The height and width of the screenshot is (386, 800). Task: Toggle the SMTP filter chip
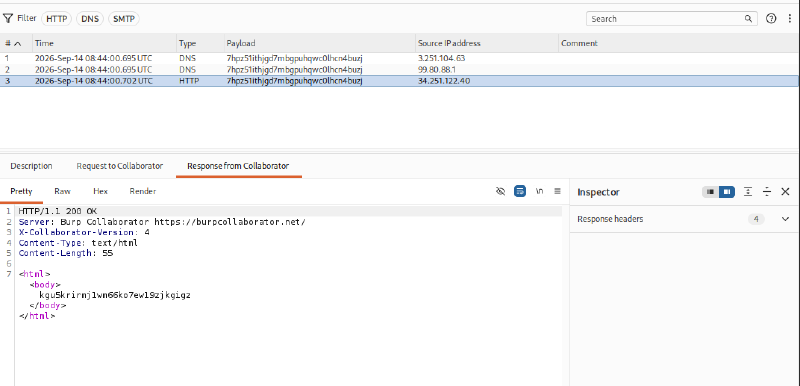click(123, 19)
